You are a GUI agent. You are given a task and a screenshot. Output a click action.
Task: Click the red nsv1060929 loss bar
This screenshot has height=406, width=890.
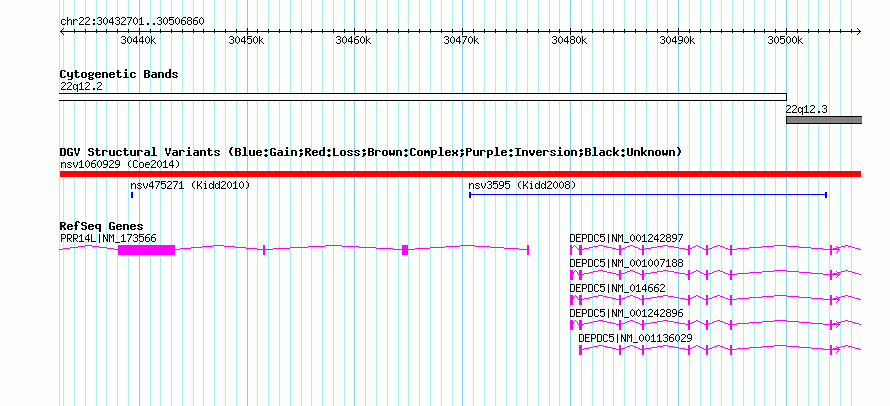tap(460, 174)
